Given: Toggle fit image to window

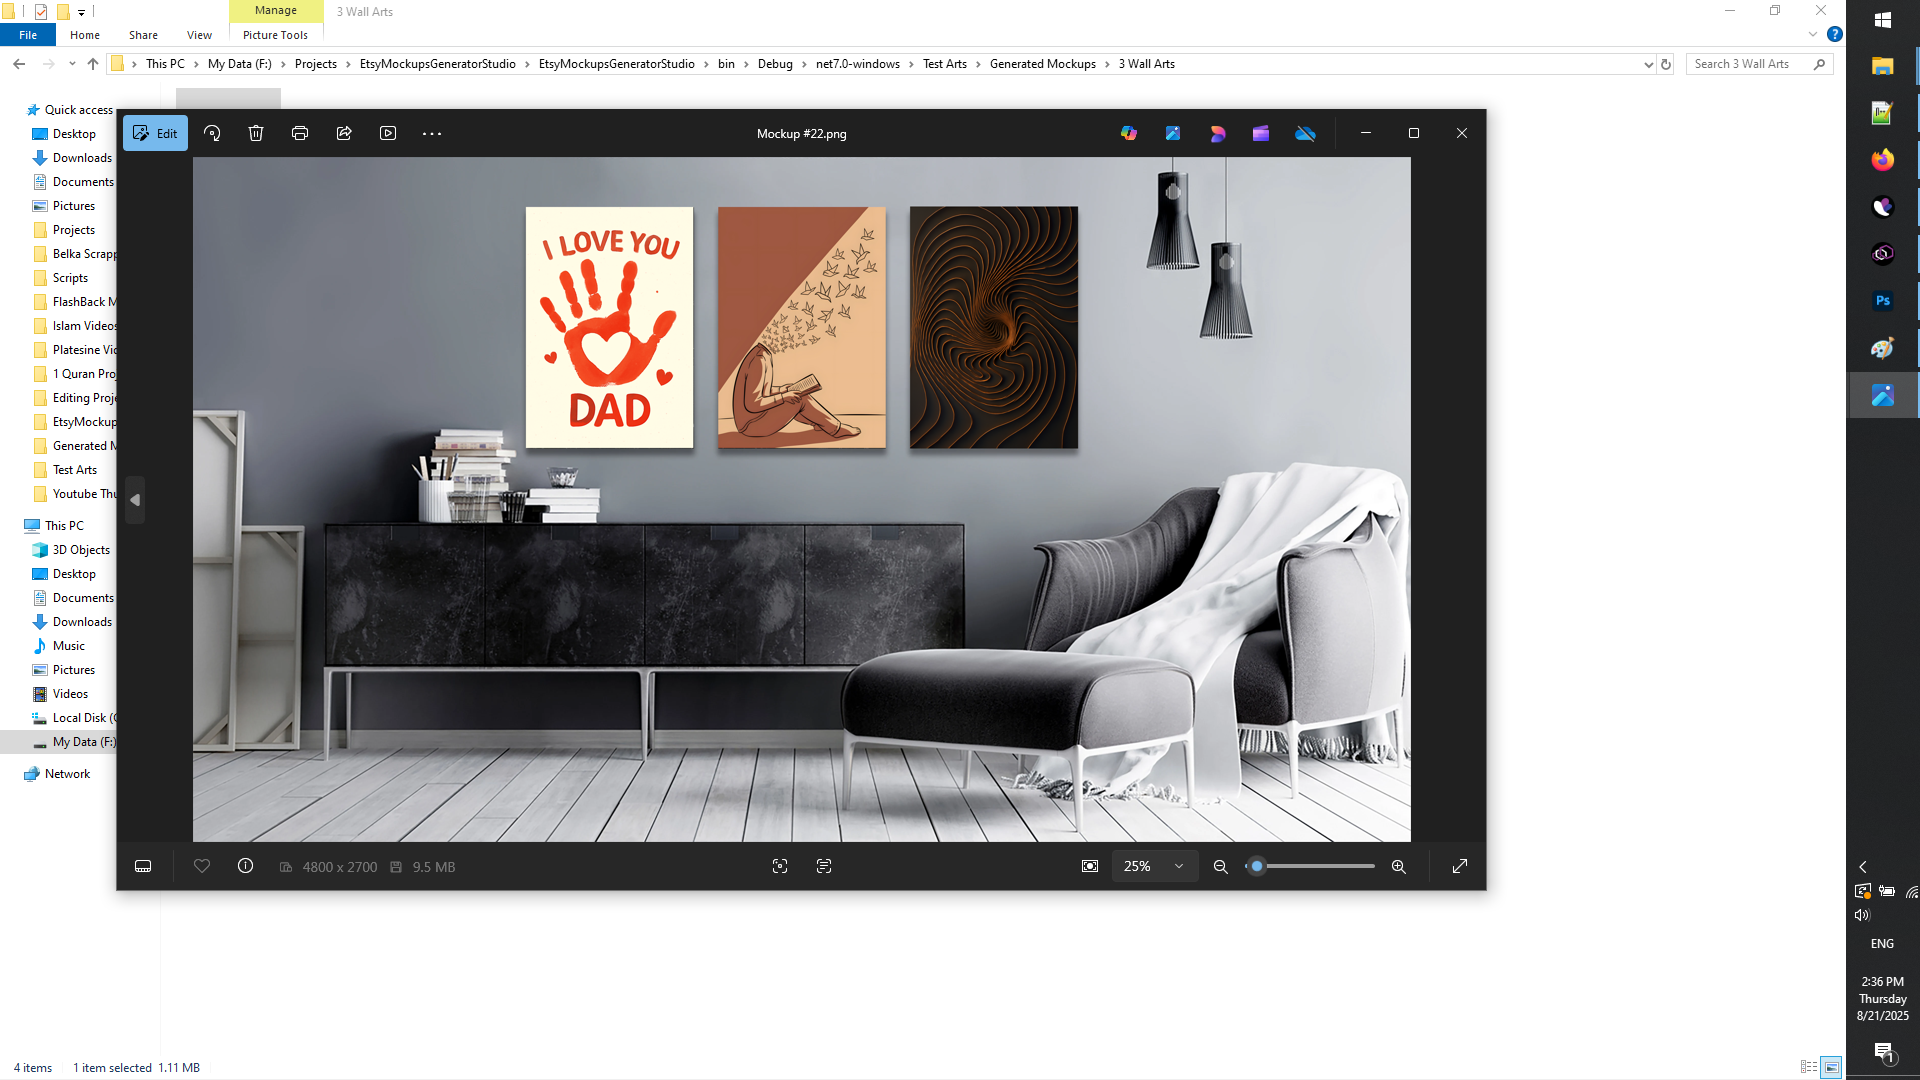Looking at the screenshot, I should 1090,866.
